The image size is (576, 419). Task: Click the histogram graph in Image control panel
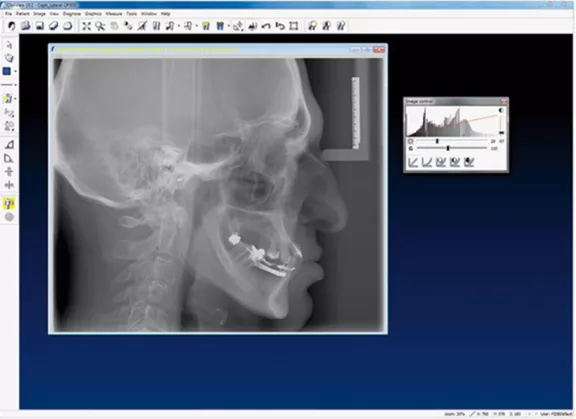click(x=451, y=122)
